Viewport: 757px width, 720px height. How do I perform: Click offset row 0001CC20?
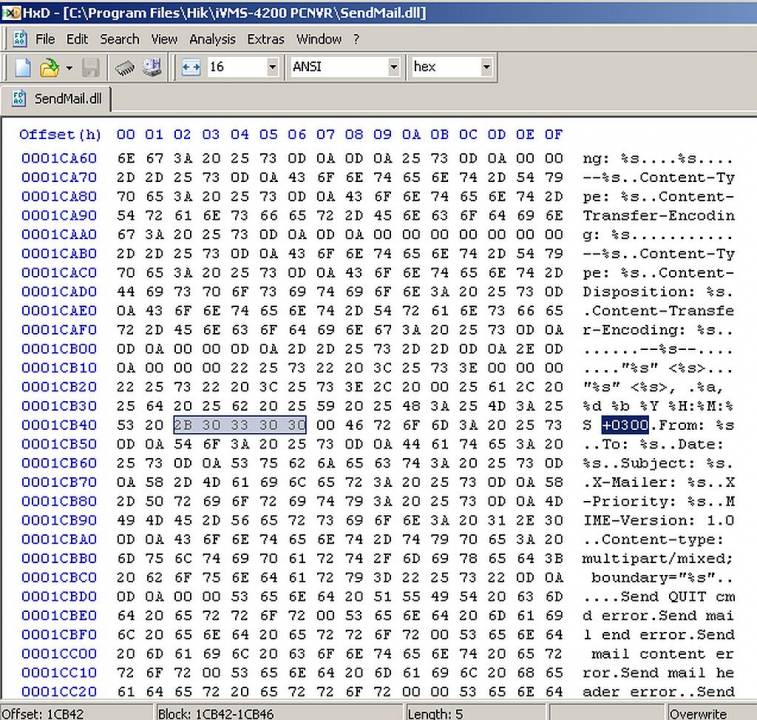tap(59, 692)
